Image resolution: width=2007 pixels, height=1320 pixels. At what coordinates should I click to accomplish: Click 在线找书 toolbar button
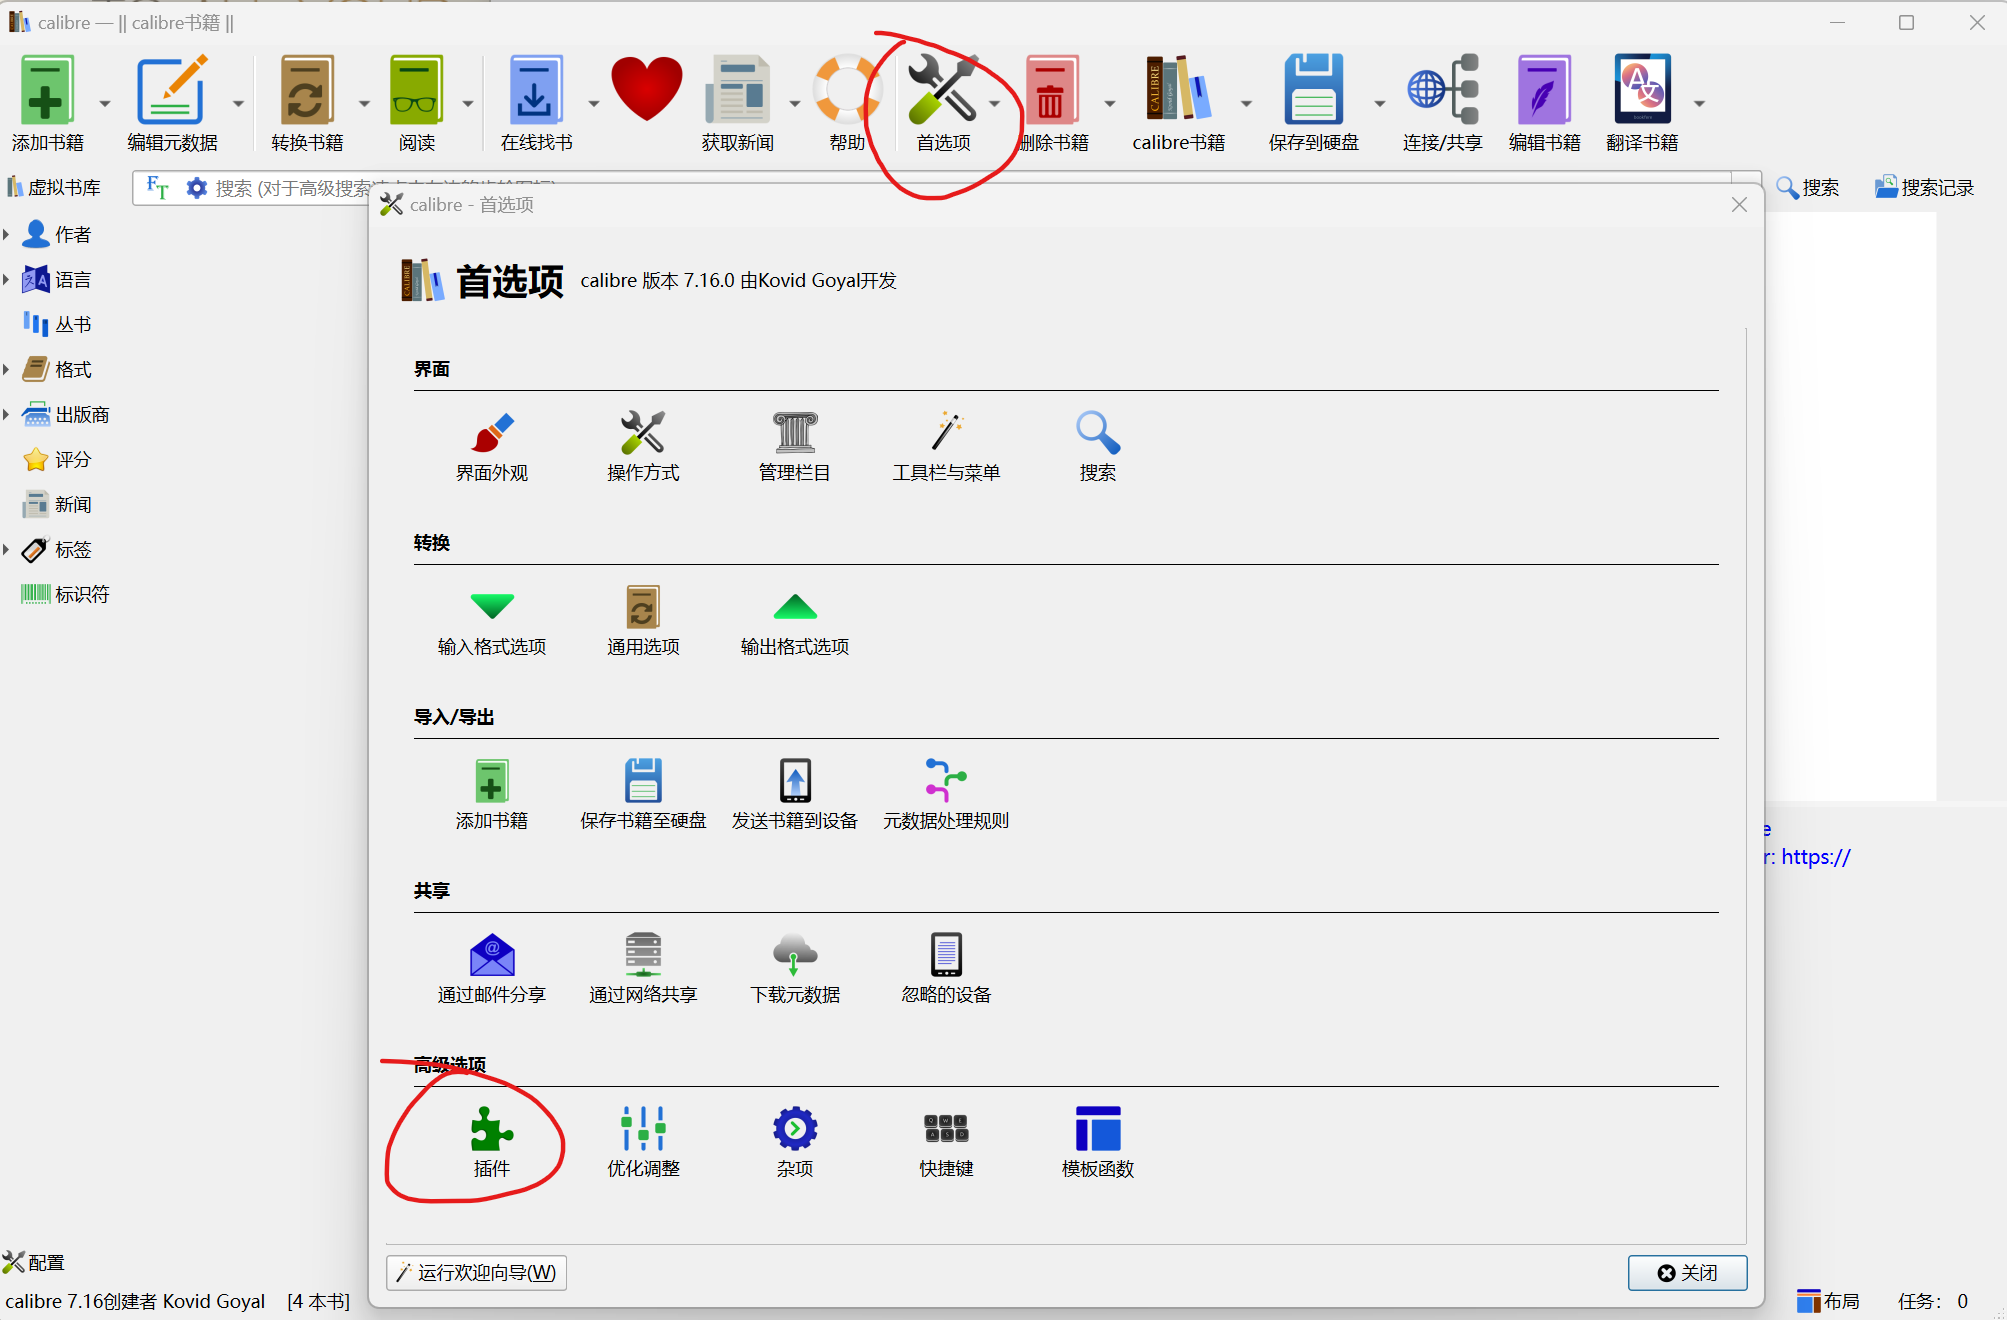[x=536, y=104]
